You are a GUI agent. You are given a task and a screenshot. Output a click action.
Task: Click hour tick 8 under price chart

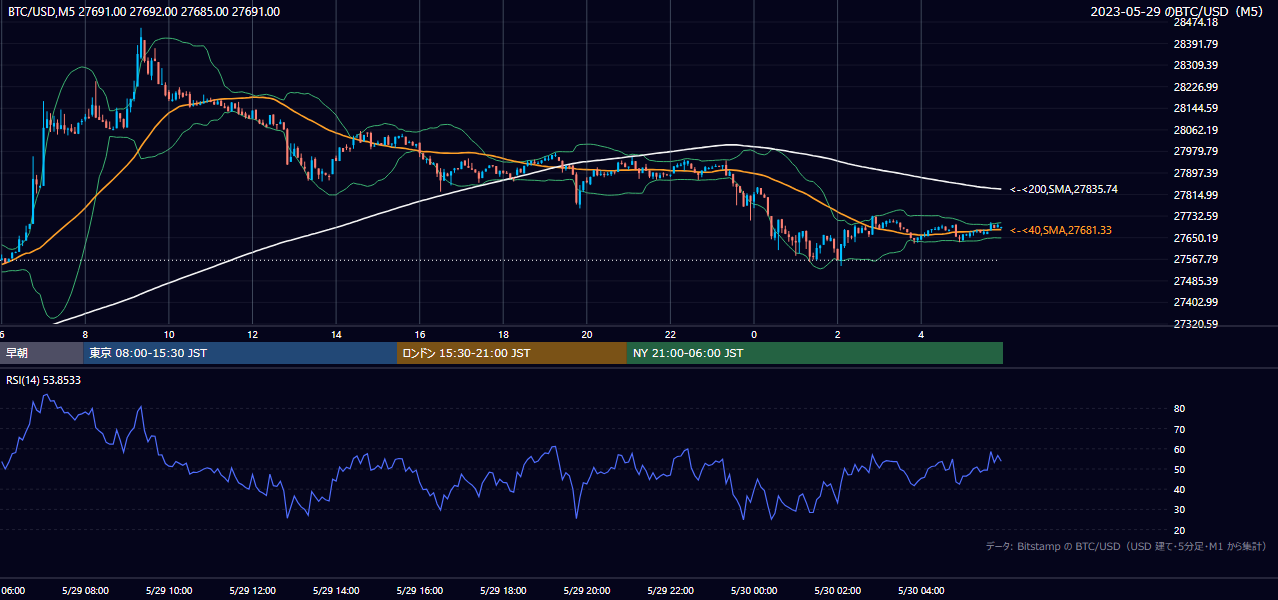click(x=85, y=335)
